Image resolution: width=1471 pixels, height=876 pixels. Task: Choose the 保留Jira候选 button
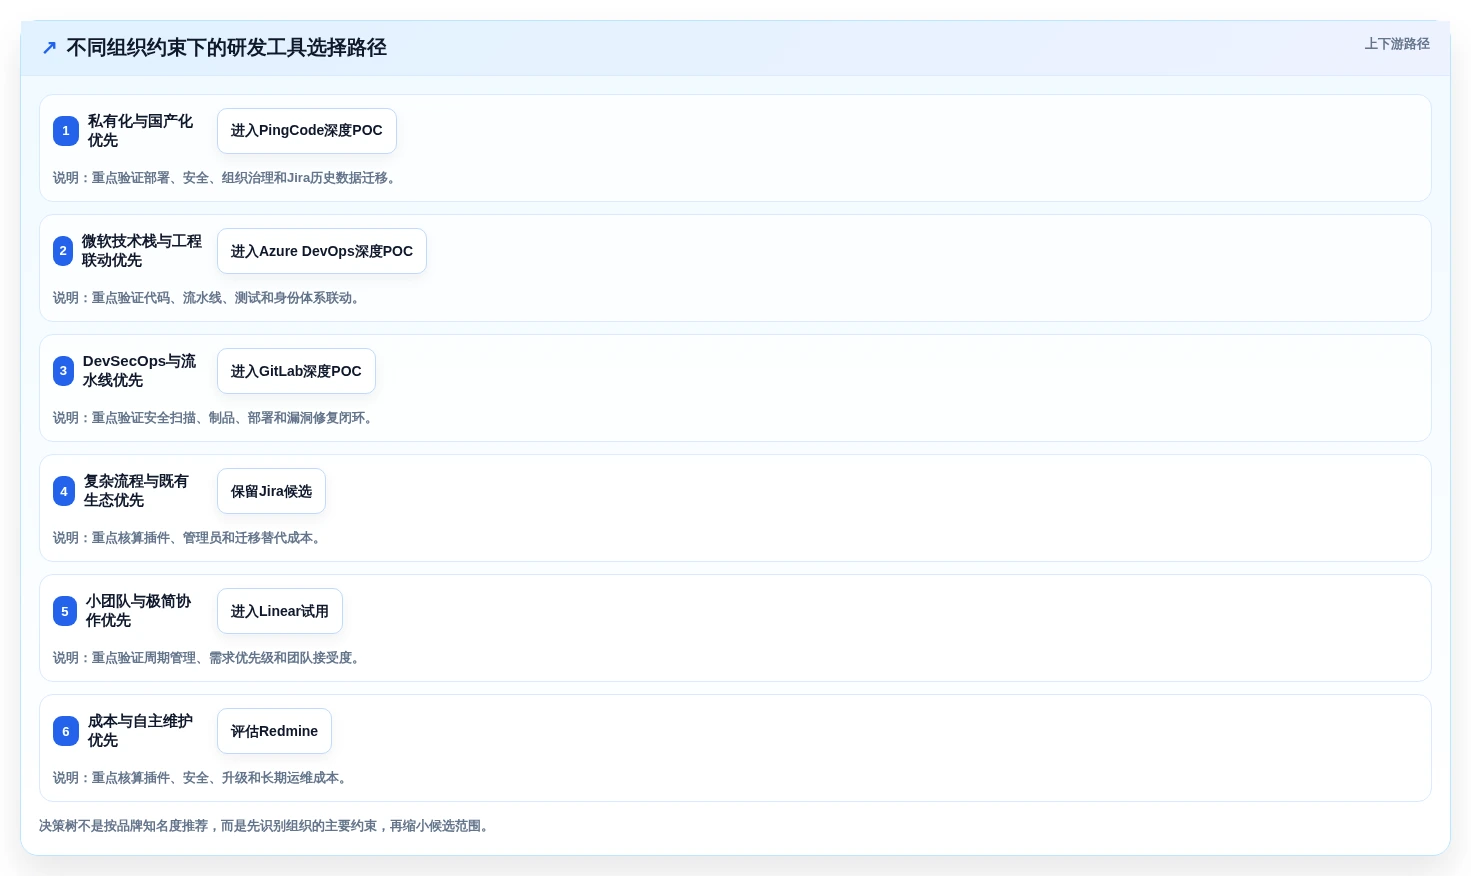[271, 491]
